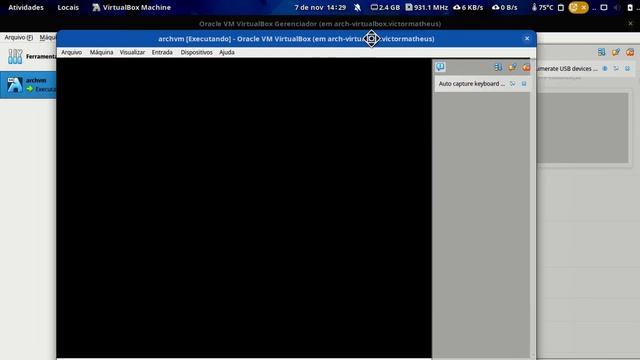
Task: Click the date and time clock
Action: click(x=320, y=7)
